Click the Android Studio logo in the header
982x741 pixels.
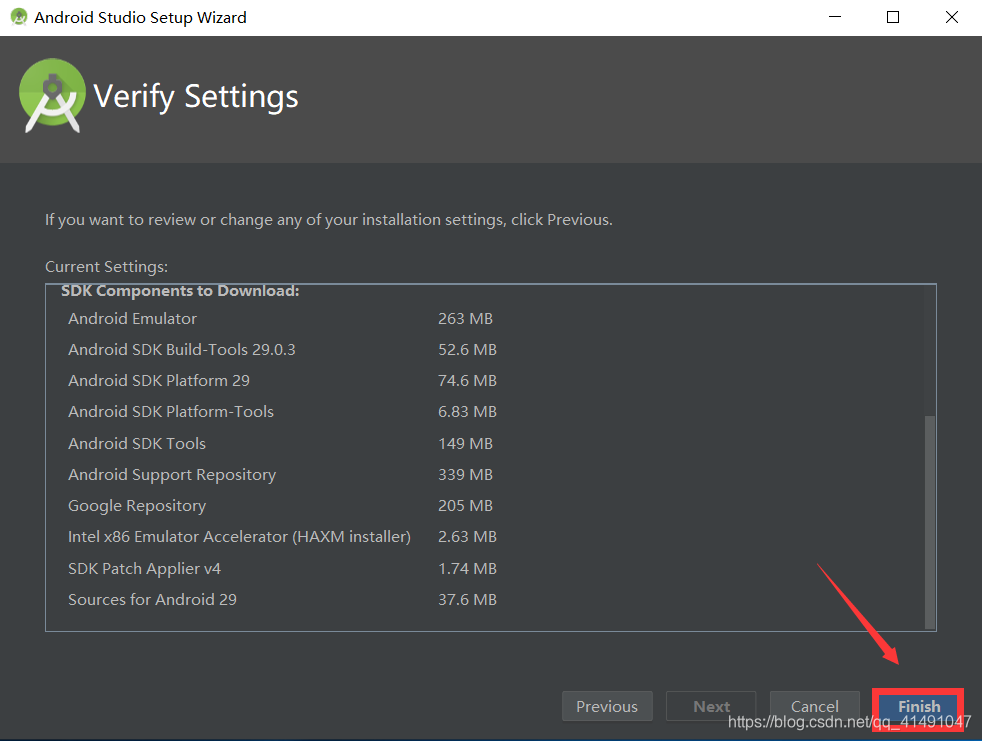point(52,96)
